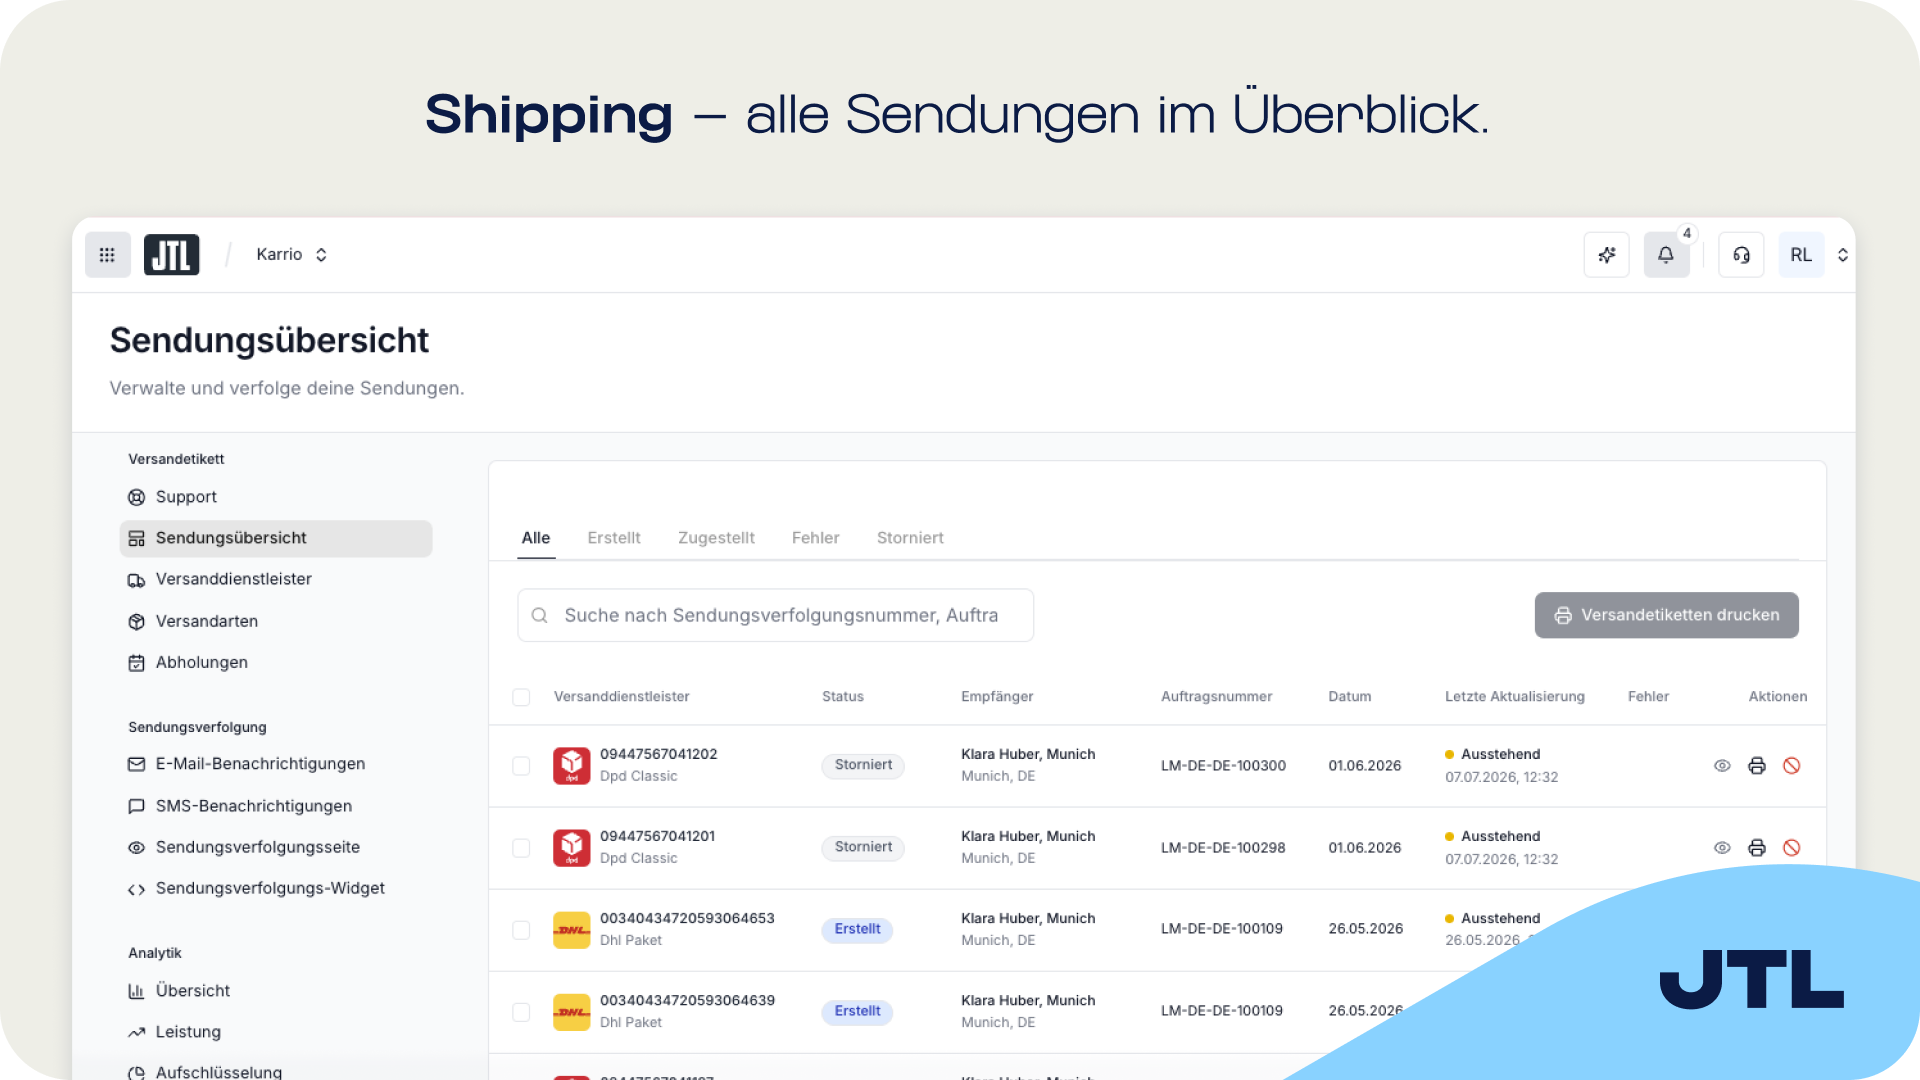Switch to the Zugestellt tab

[716, 538]
